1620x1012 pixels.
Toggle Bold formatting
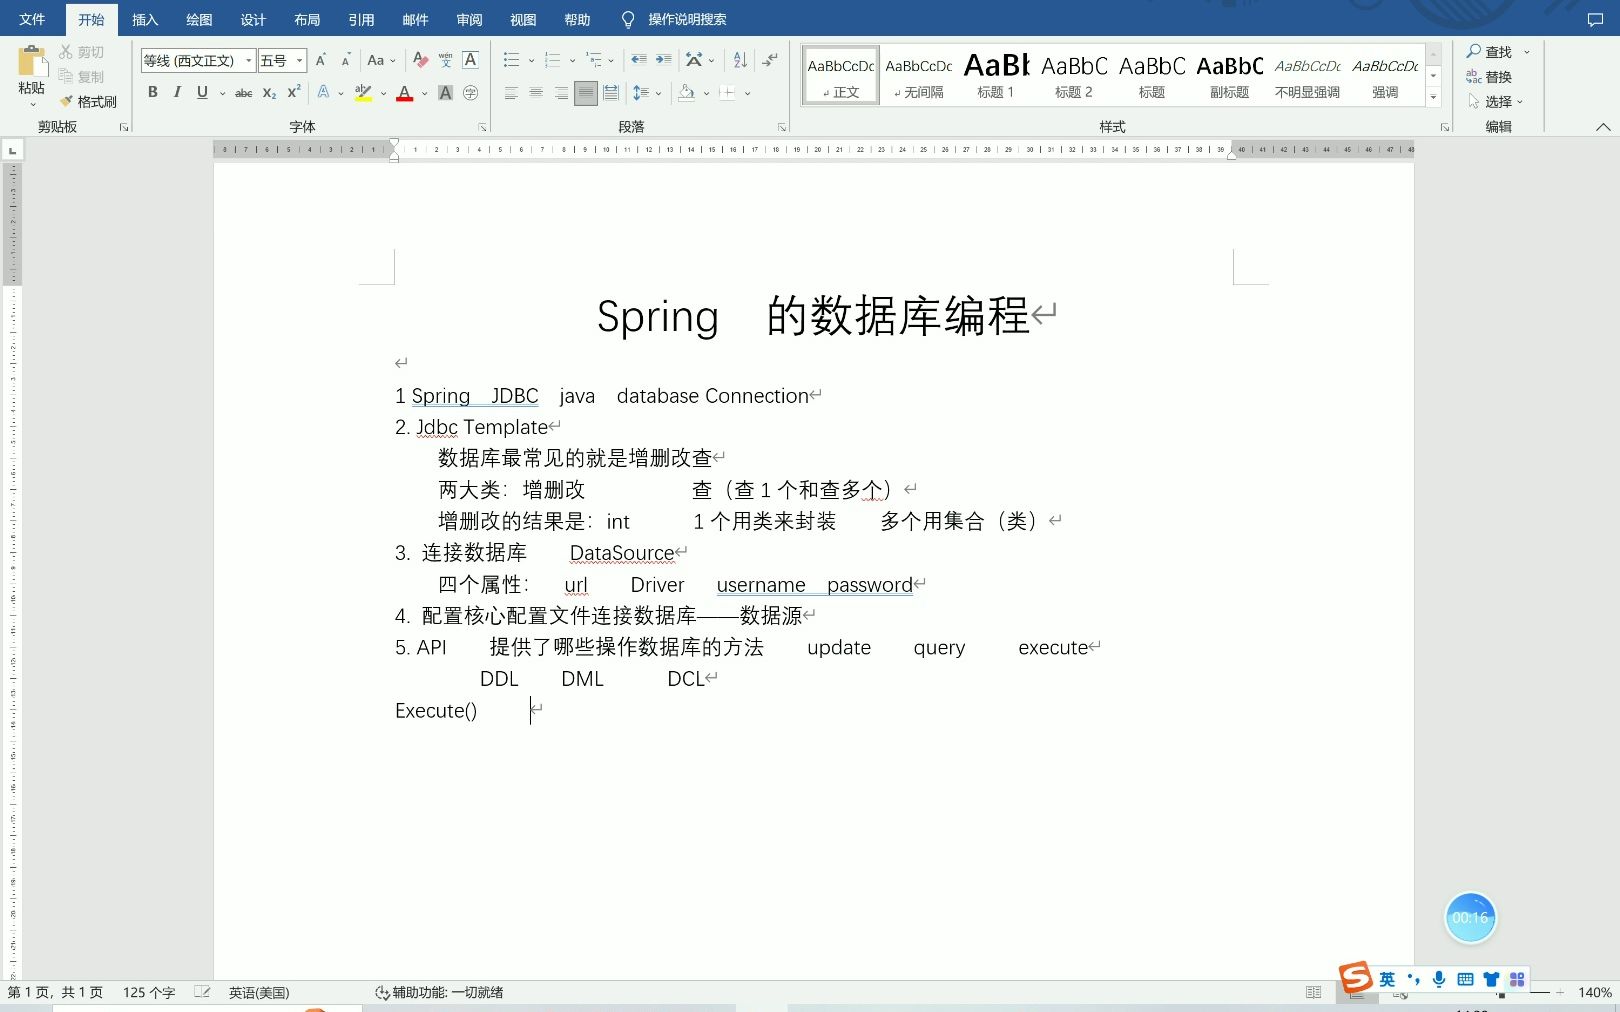click(x=152, y=92)
